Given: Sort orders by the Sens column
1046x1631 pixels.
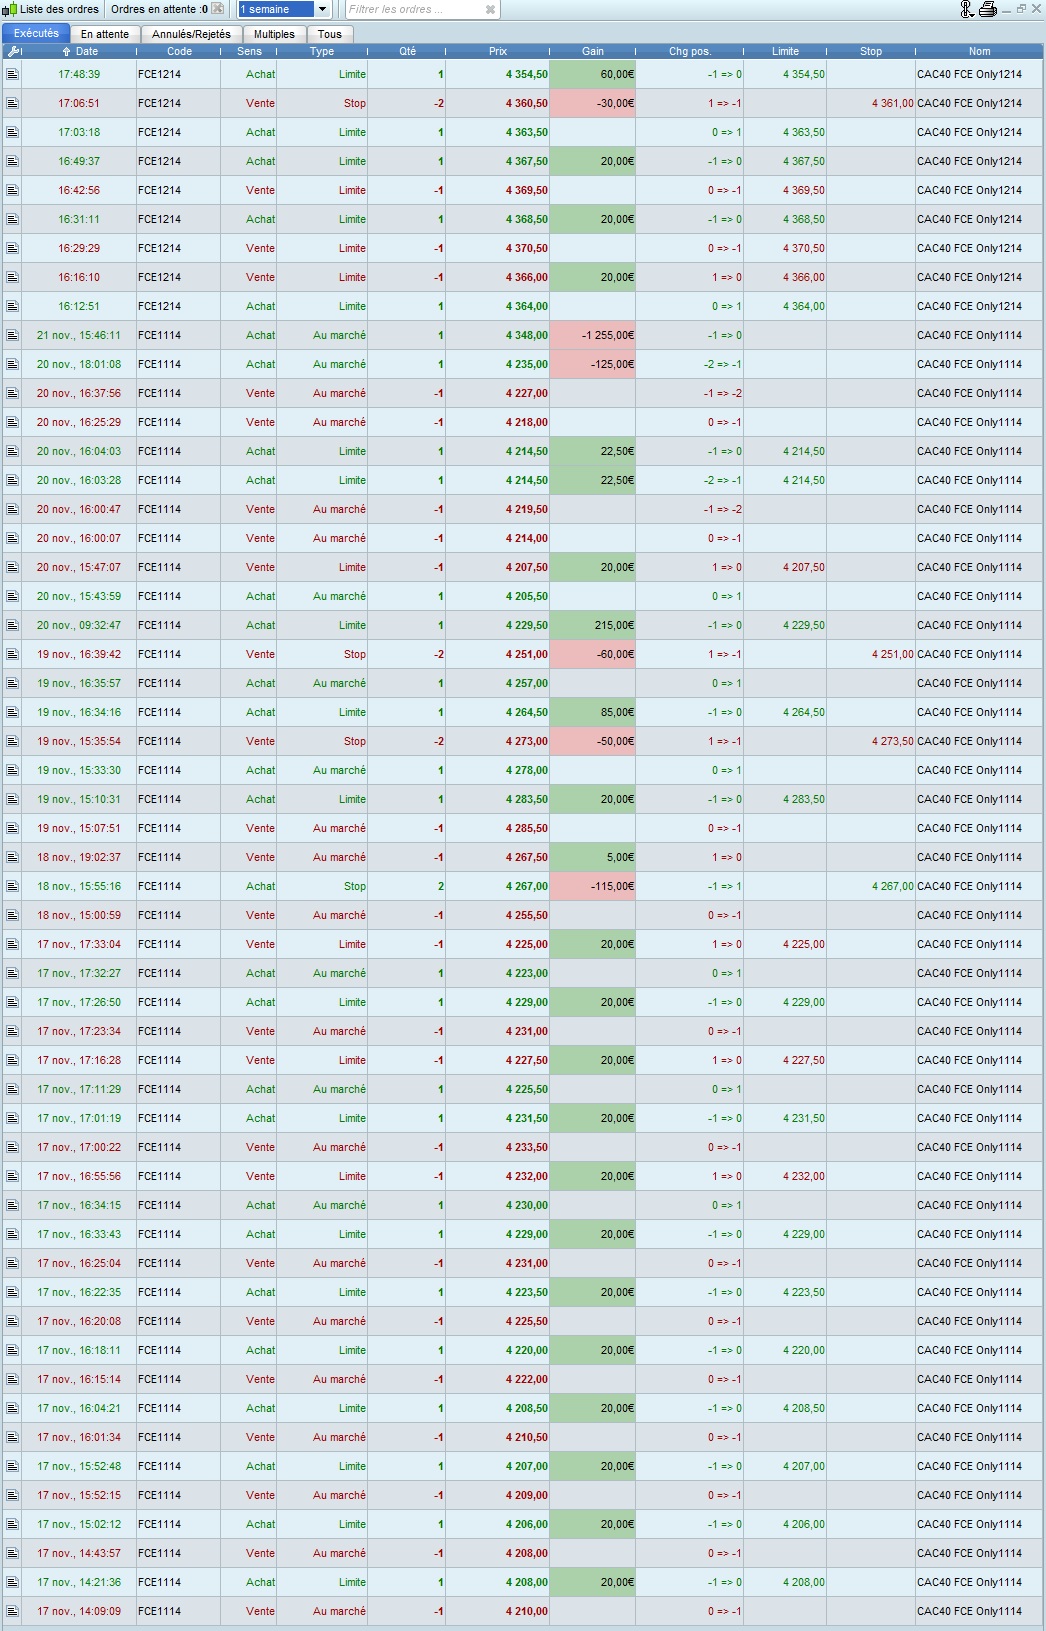Looking at the screenshot, I should pyautogui.click(x=249, y=51).
